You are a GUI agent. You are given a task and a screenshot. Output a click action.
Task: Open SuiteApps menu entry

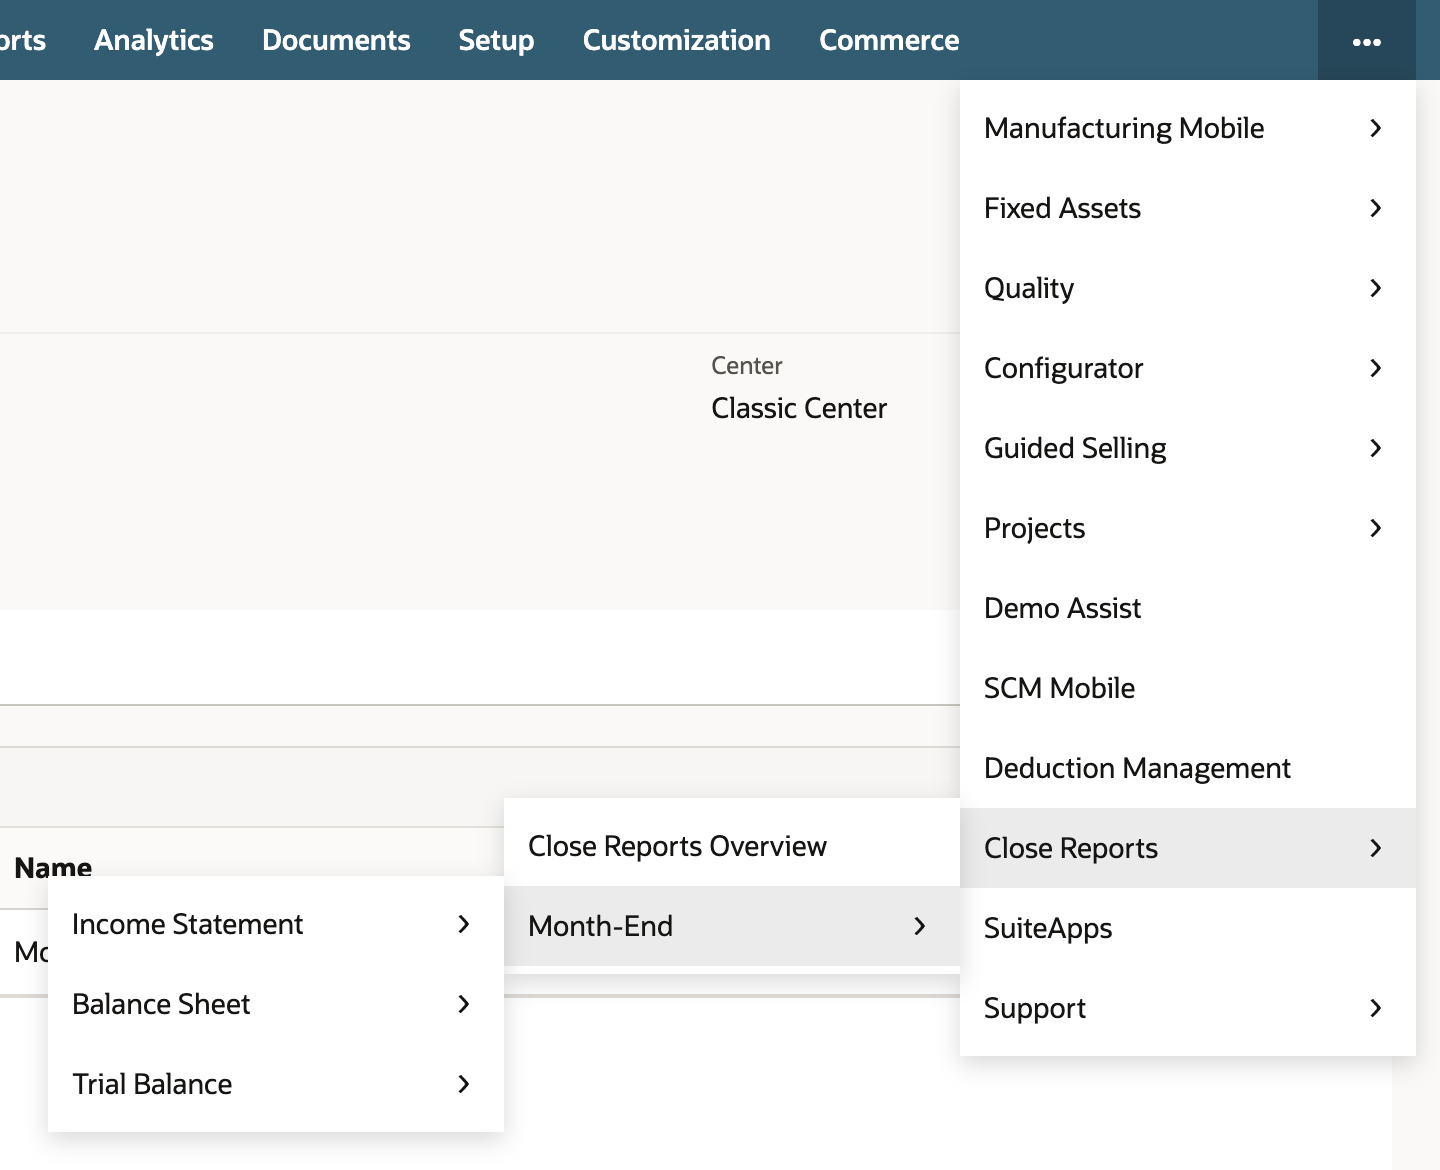1188,928
